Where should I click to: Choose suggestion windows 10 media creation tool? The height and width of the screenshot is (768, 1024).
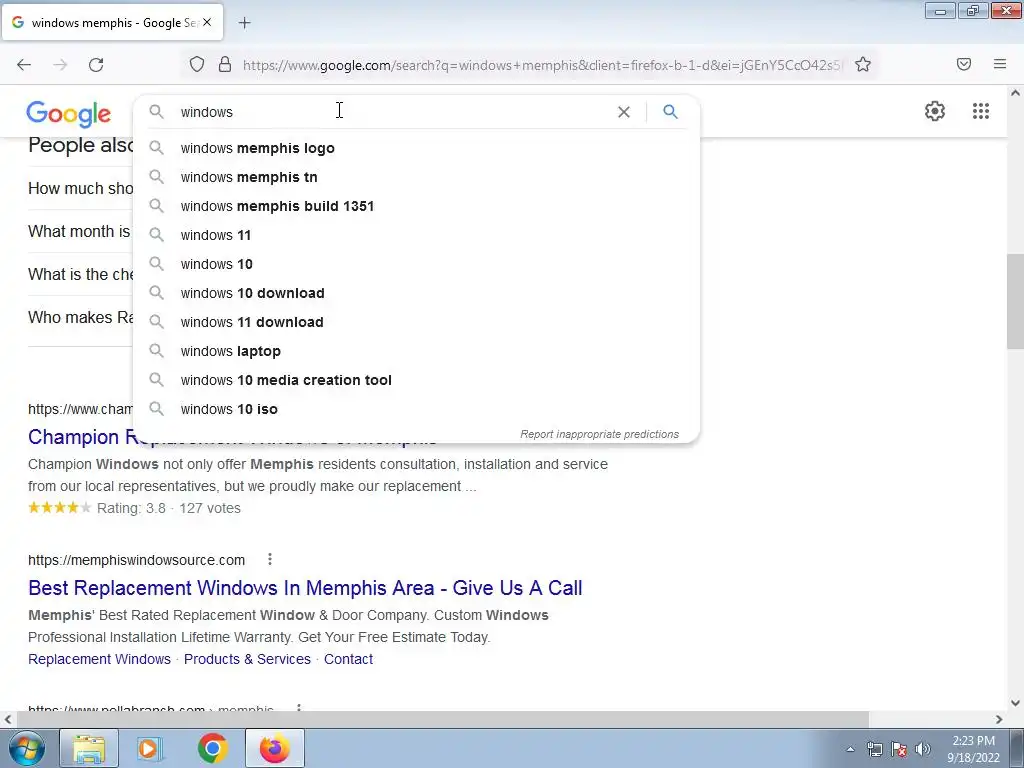coord(416,380)
